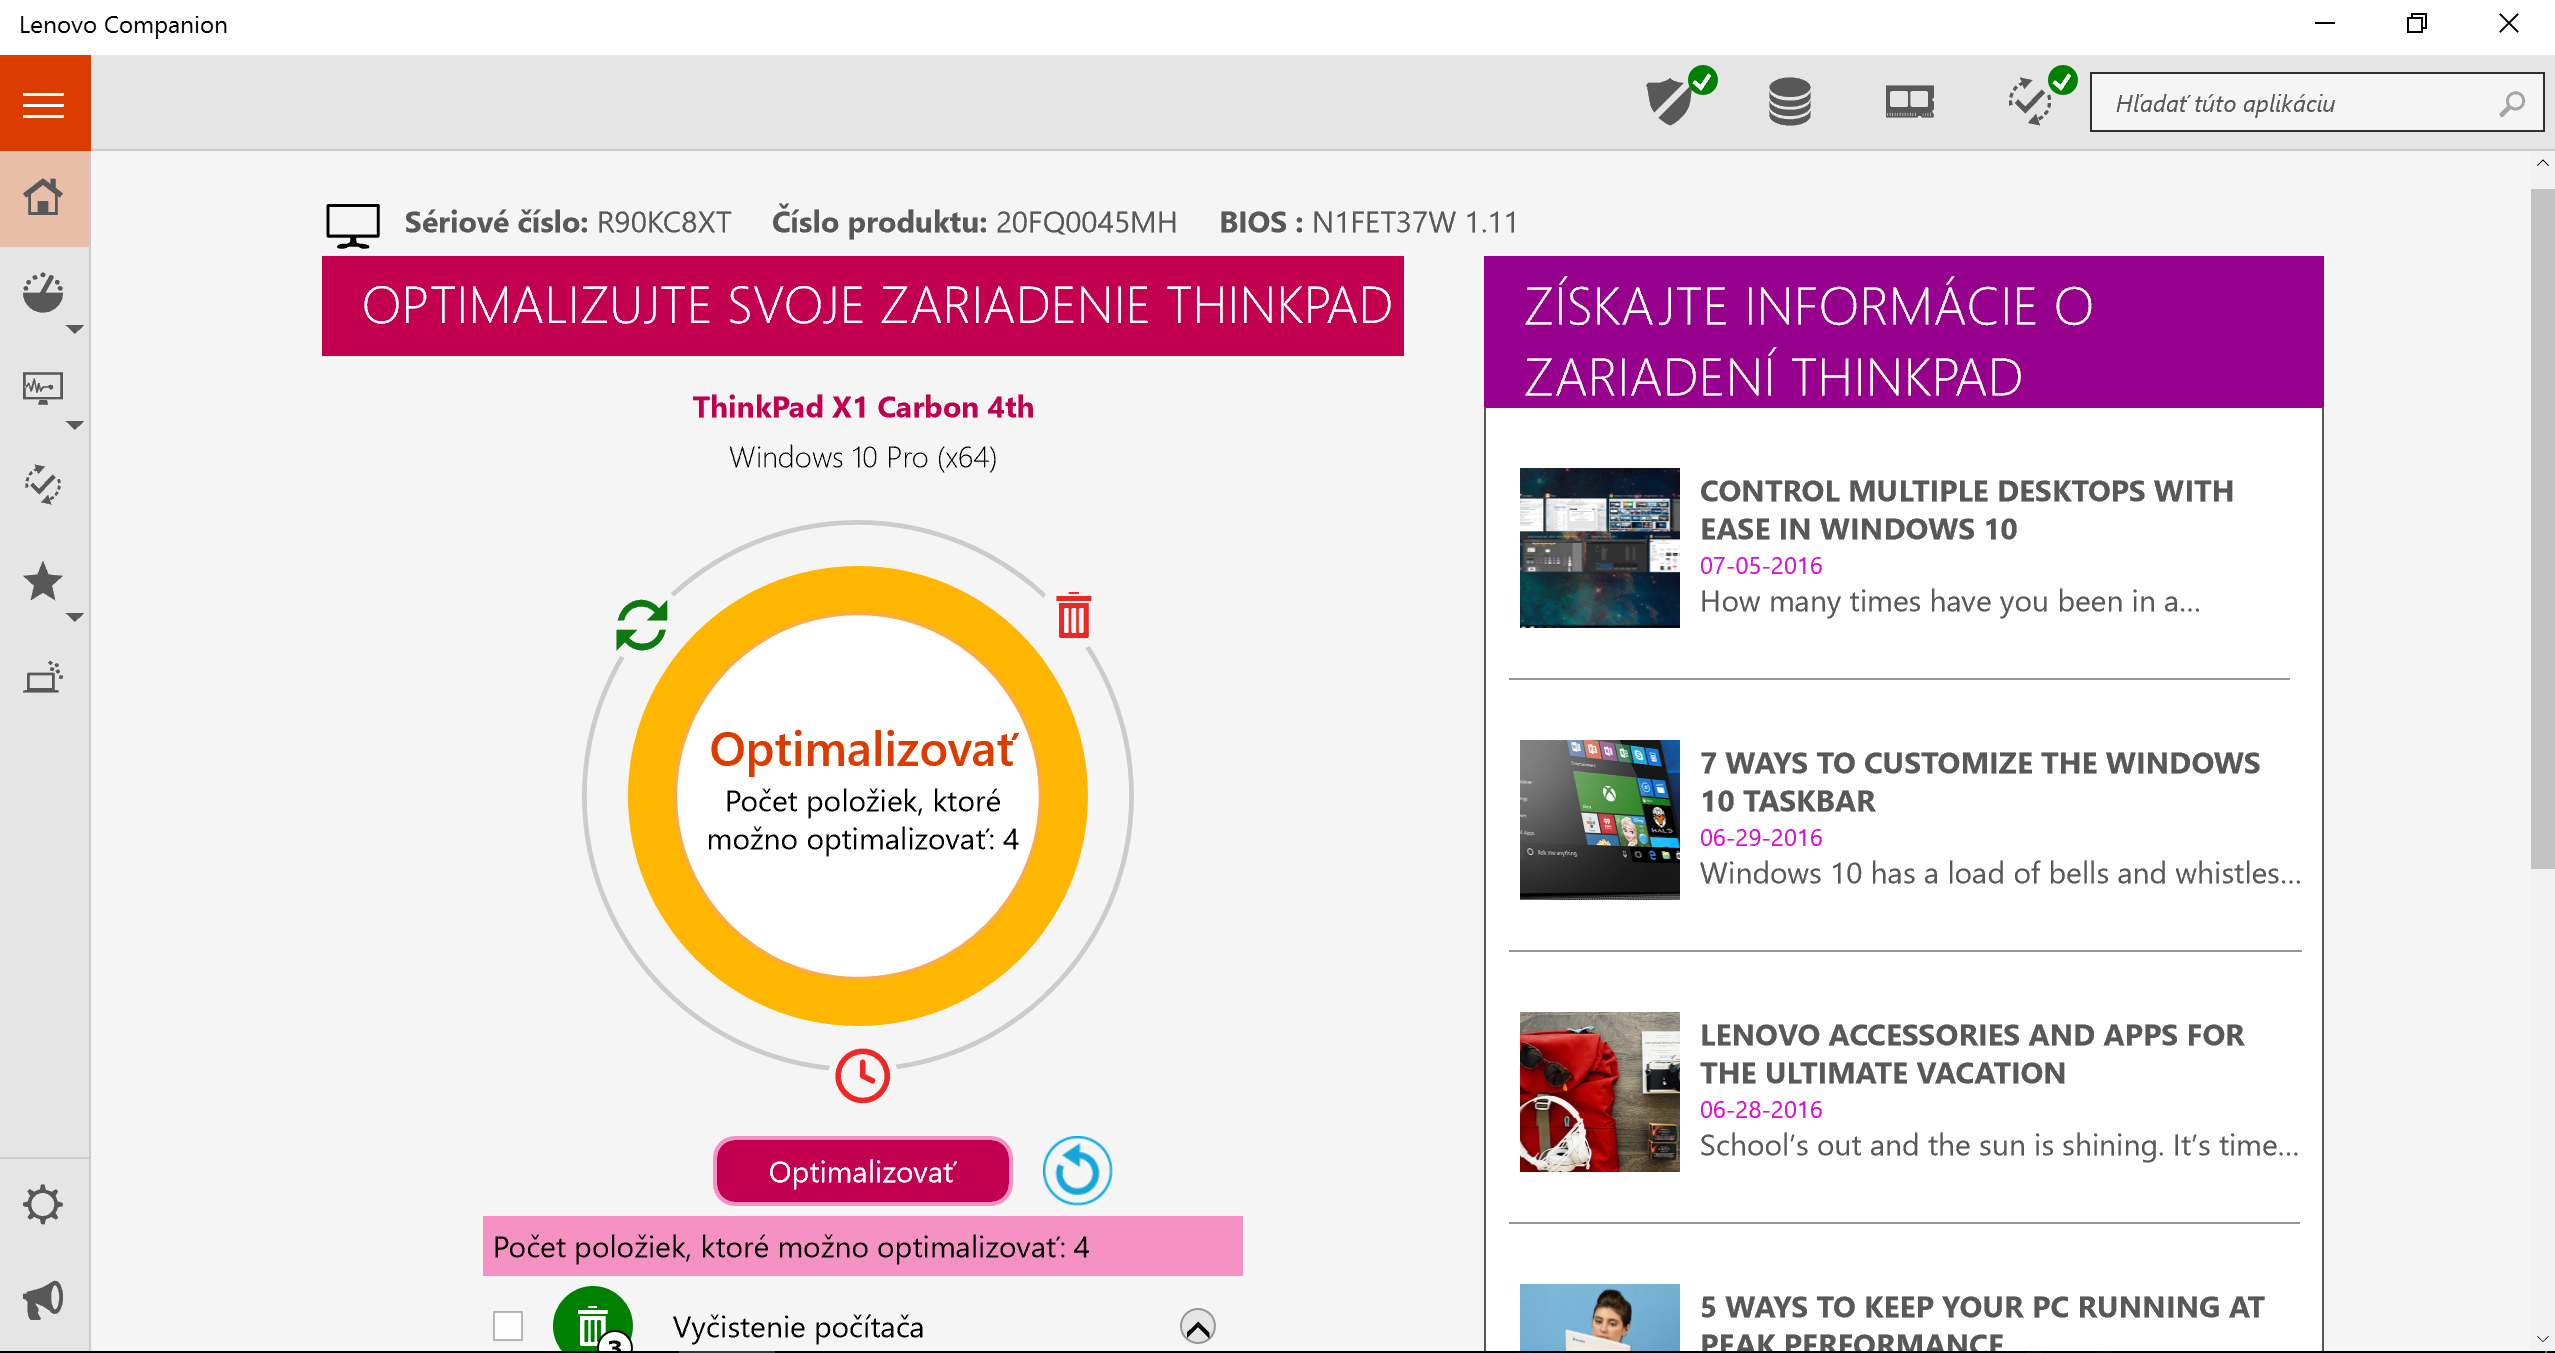Expand the star section dropdown arrow
Screen dimensions: 2555x1353
[x=74, y=617]
